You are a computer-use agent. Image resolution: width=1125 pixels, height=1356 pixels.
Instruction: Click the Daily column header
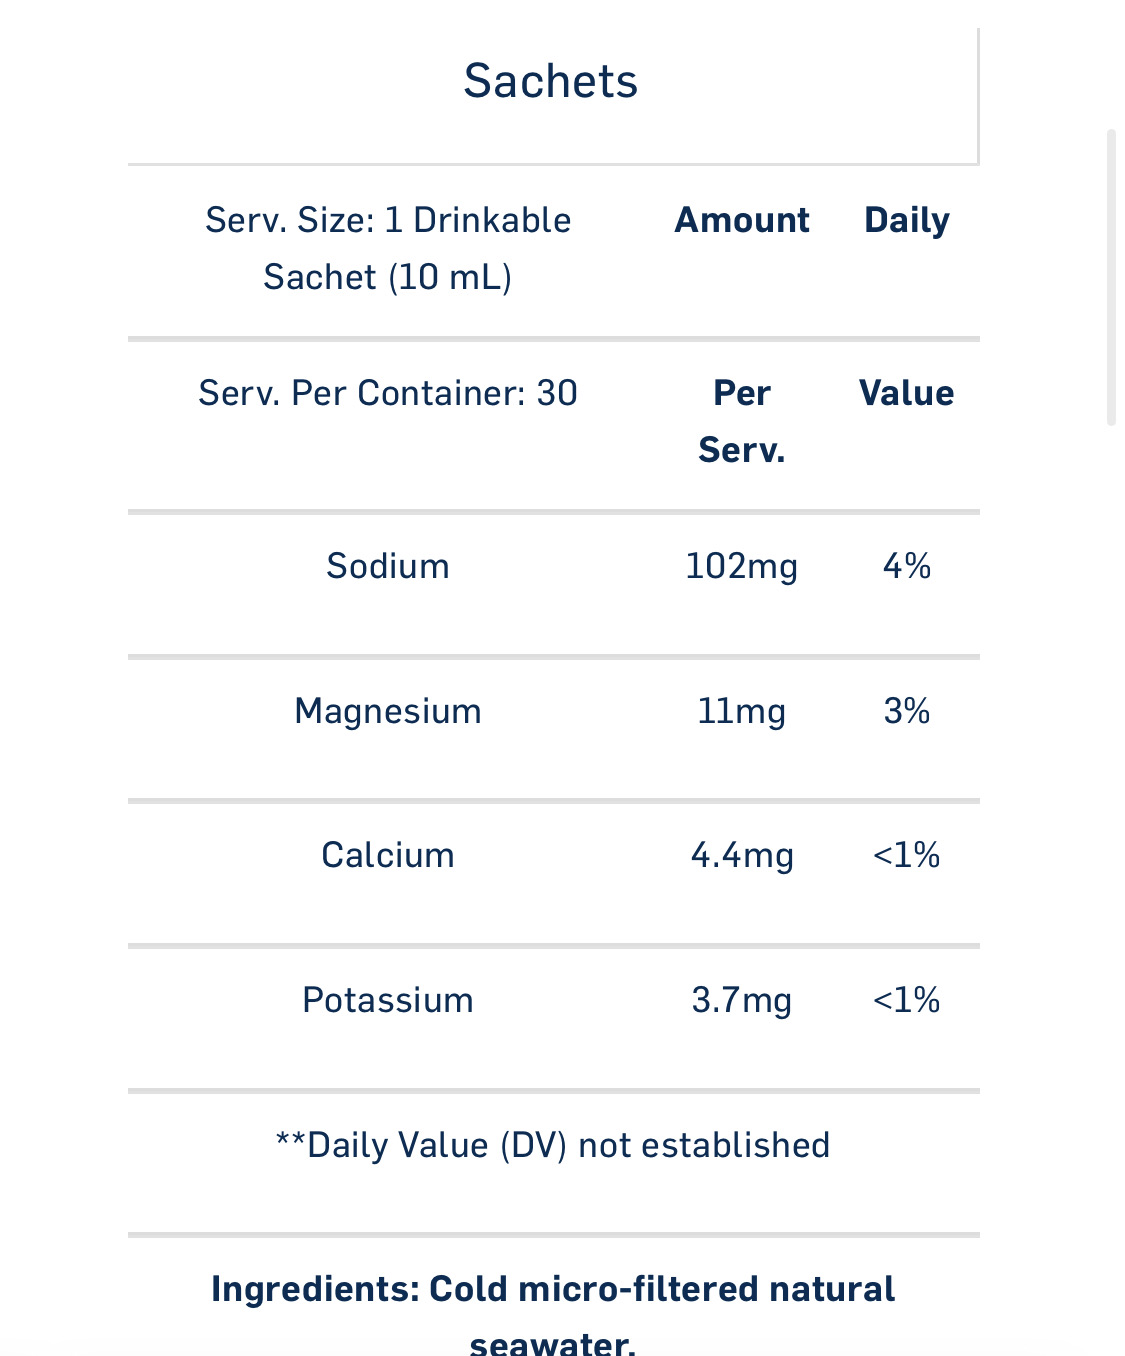(x=906, y=220)
